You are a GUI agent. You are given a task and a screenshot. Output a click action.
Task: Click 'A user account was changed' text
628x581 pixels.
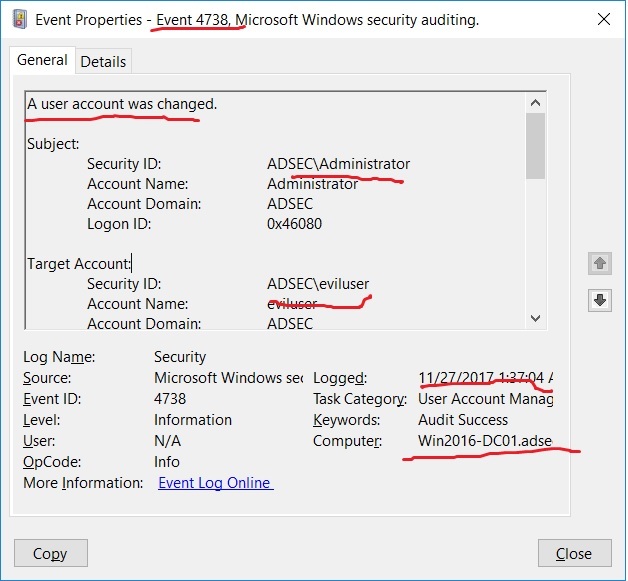[122, 104]
